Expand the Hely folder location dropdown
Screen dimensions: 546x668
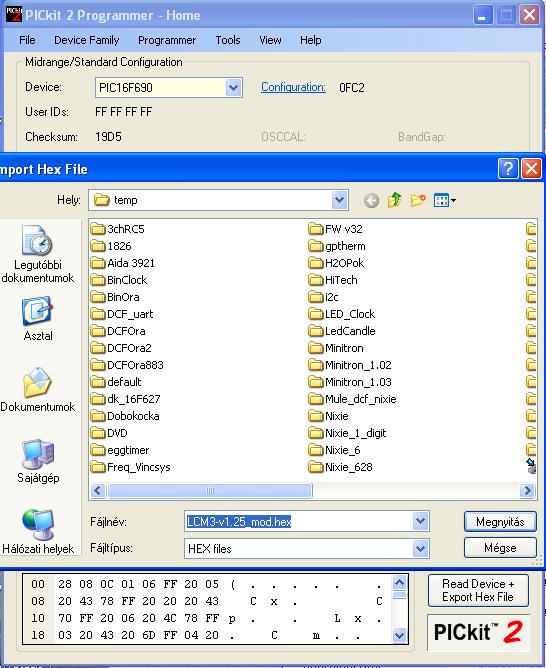tap(339, 200)
